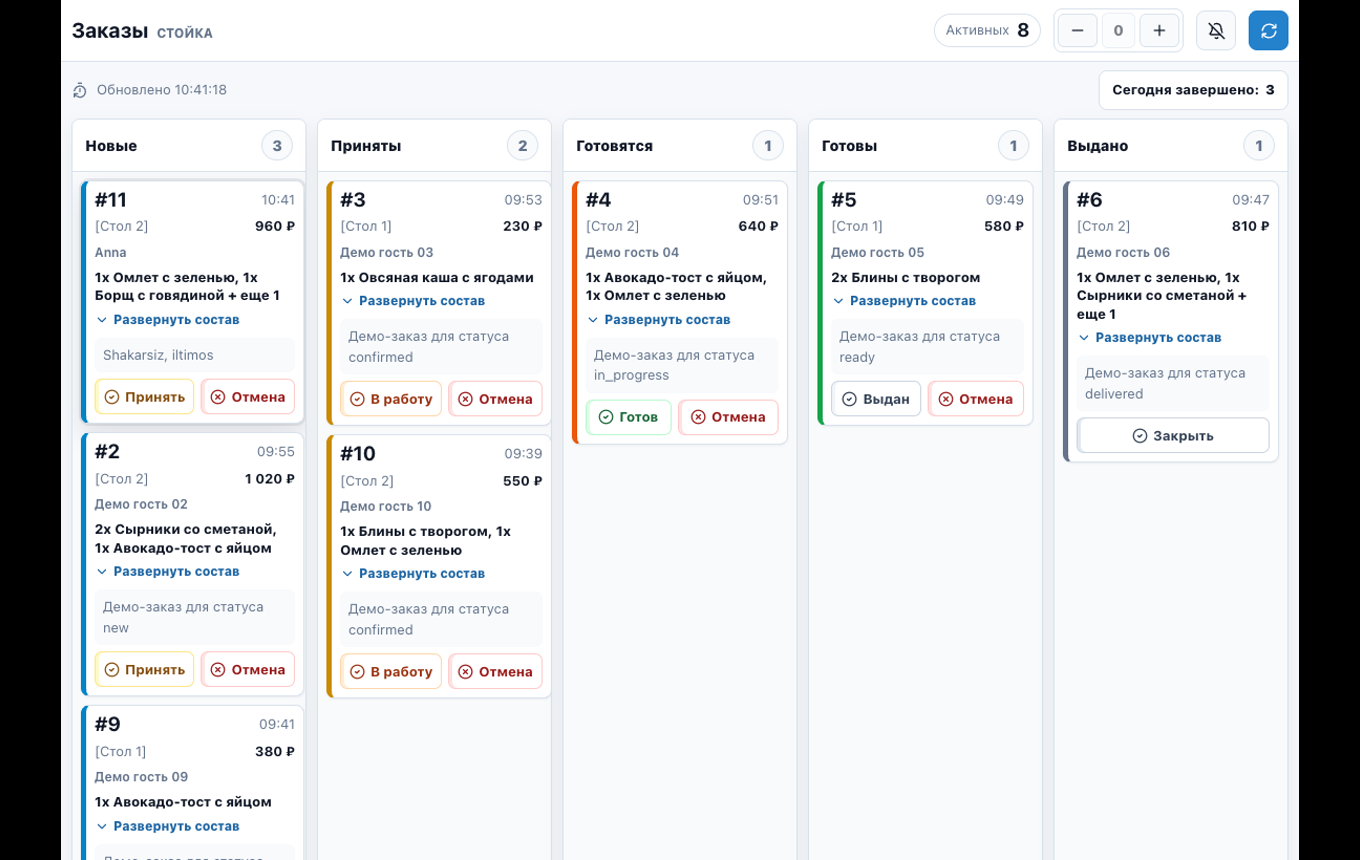Image resolution: width=1360 pixels, height=860 pixels.
Task: Toggle the muted notification bell
Action: coord(1216,31)
